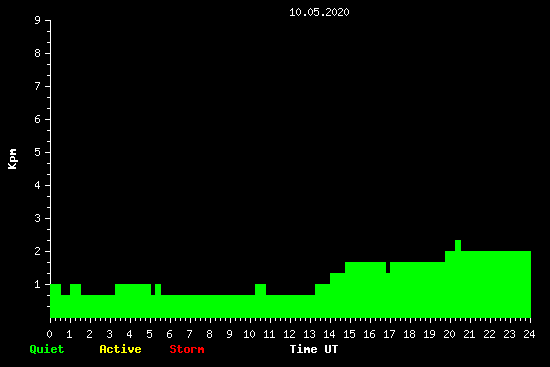Click the 1 on the Kpm axis
Viewport: 550px width, 367px height.
tap(38, 284)
